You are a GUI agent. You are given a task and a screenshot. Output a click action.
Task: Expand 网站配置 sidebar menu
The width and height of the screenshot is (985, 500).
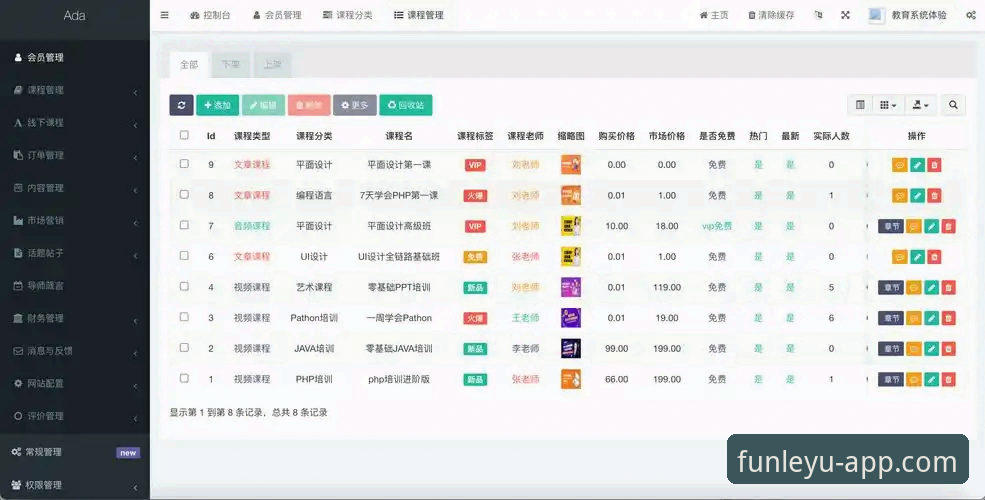click(75, 383)
